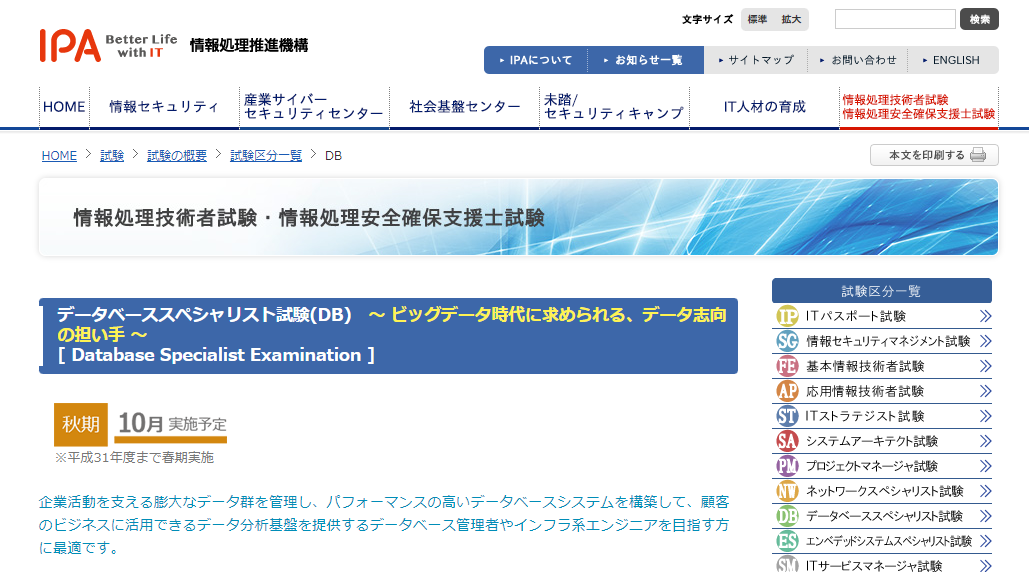Follow the 試験区分一覧 breadcrumb link
Image resolution: width=1029 pixels, height=572 pixels.
point(266,156)
